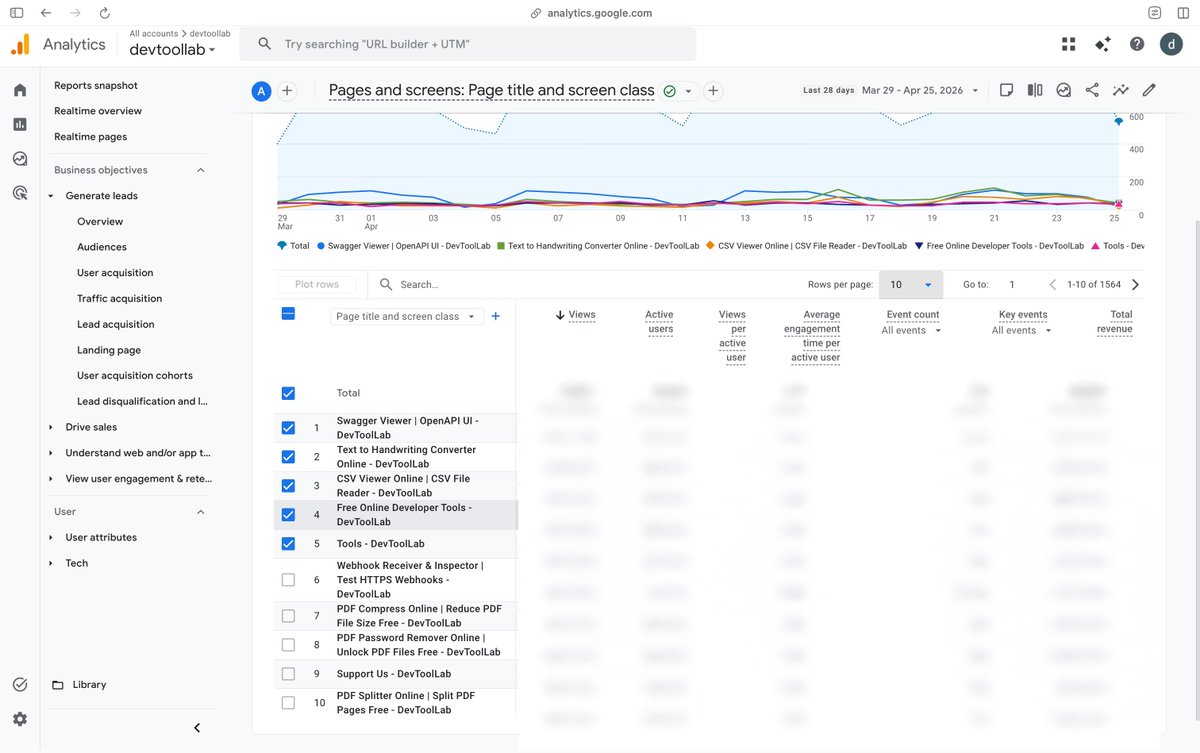
Task: Share this report icon
Action: tap(1092, 90)
